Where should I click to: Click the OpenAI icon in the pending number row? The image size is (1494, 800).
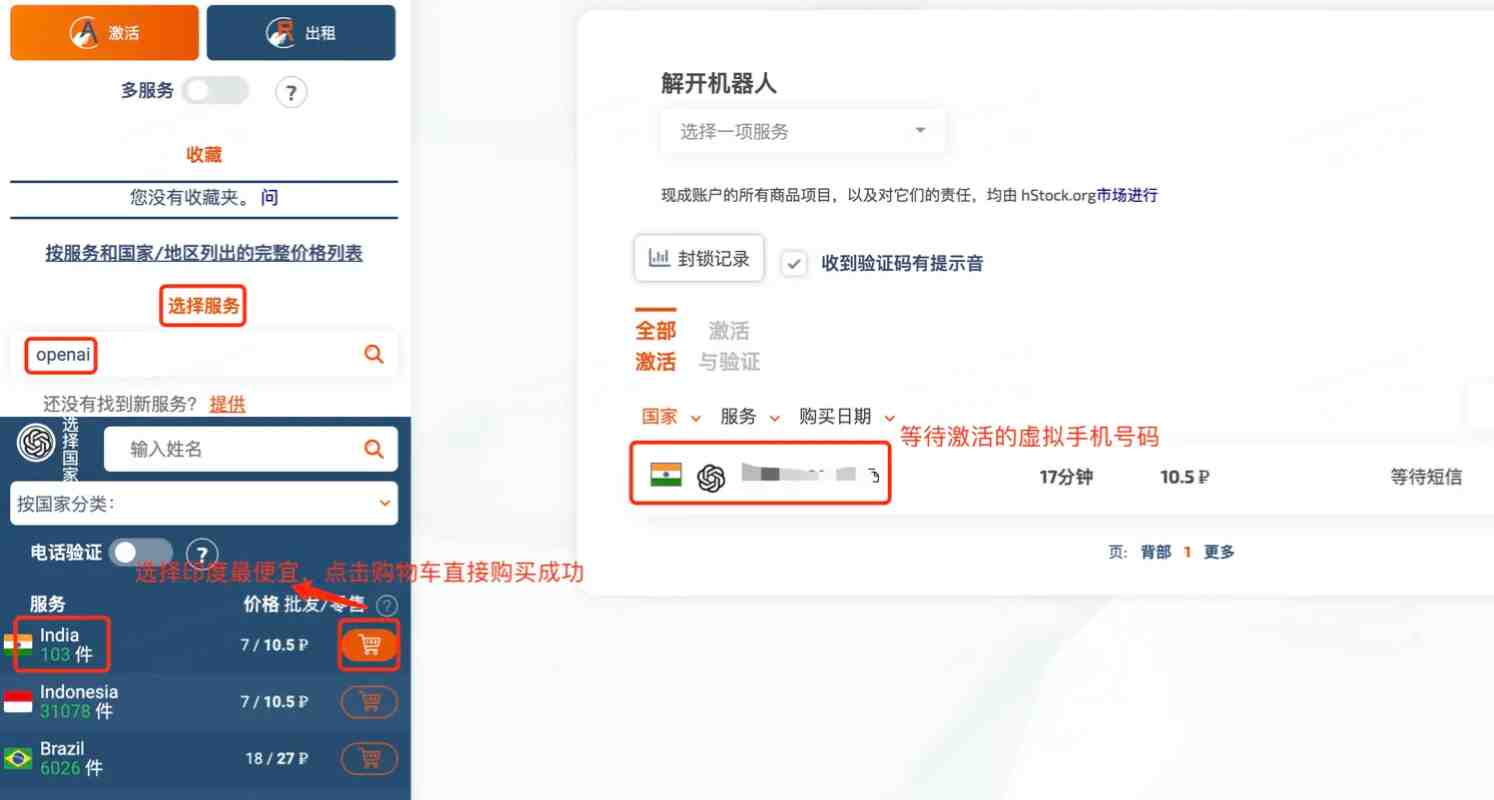[709, 477]
